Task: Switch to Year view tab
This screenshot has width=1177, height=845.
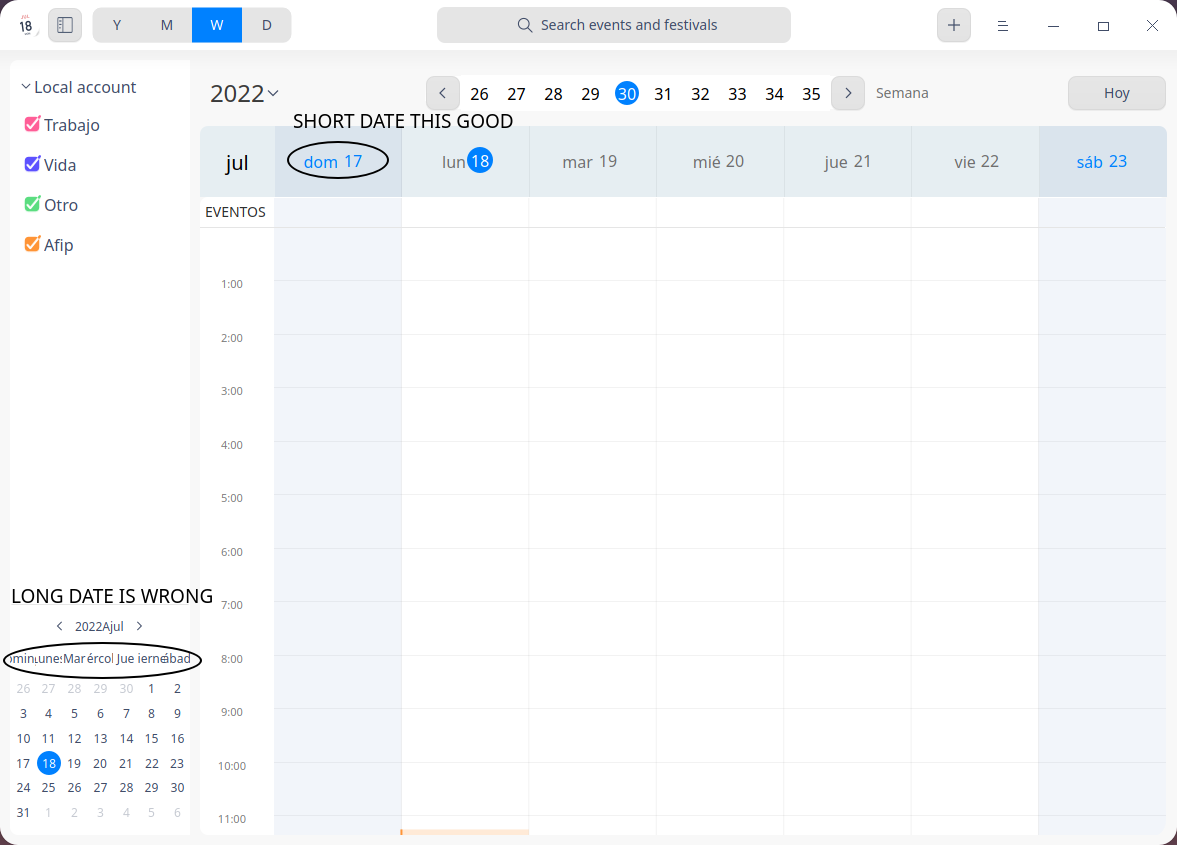Action: point(117,25)
